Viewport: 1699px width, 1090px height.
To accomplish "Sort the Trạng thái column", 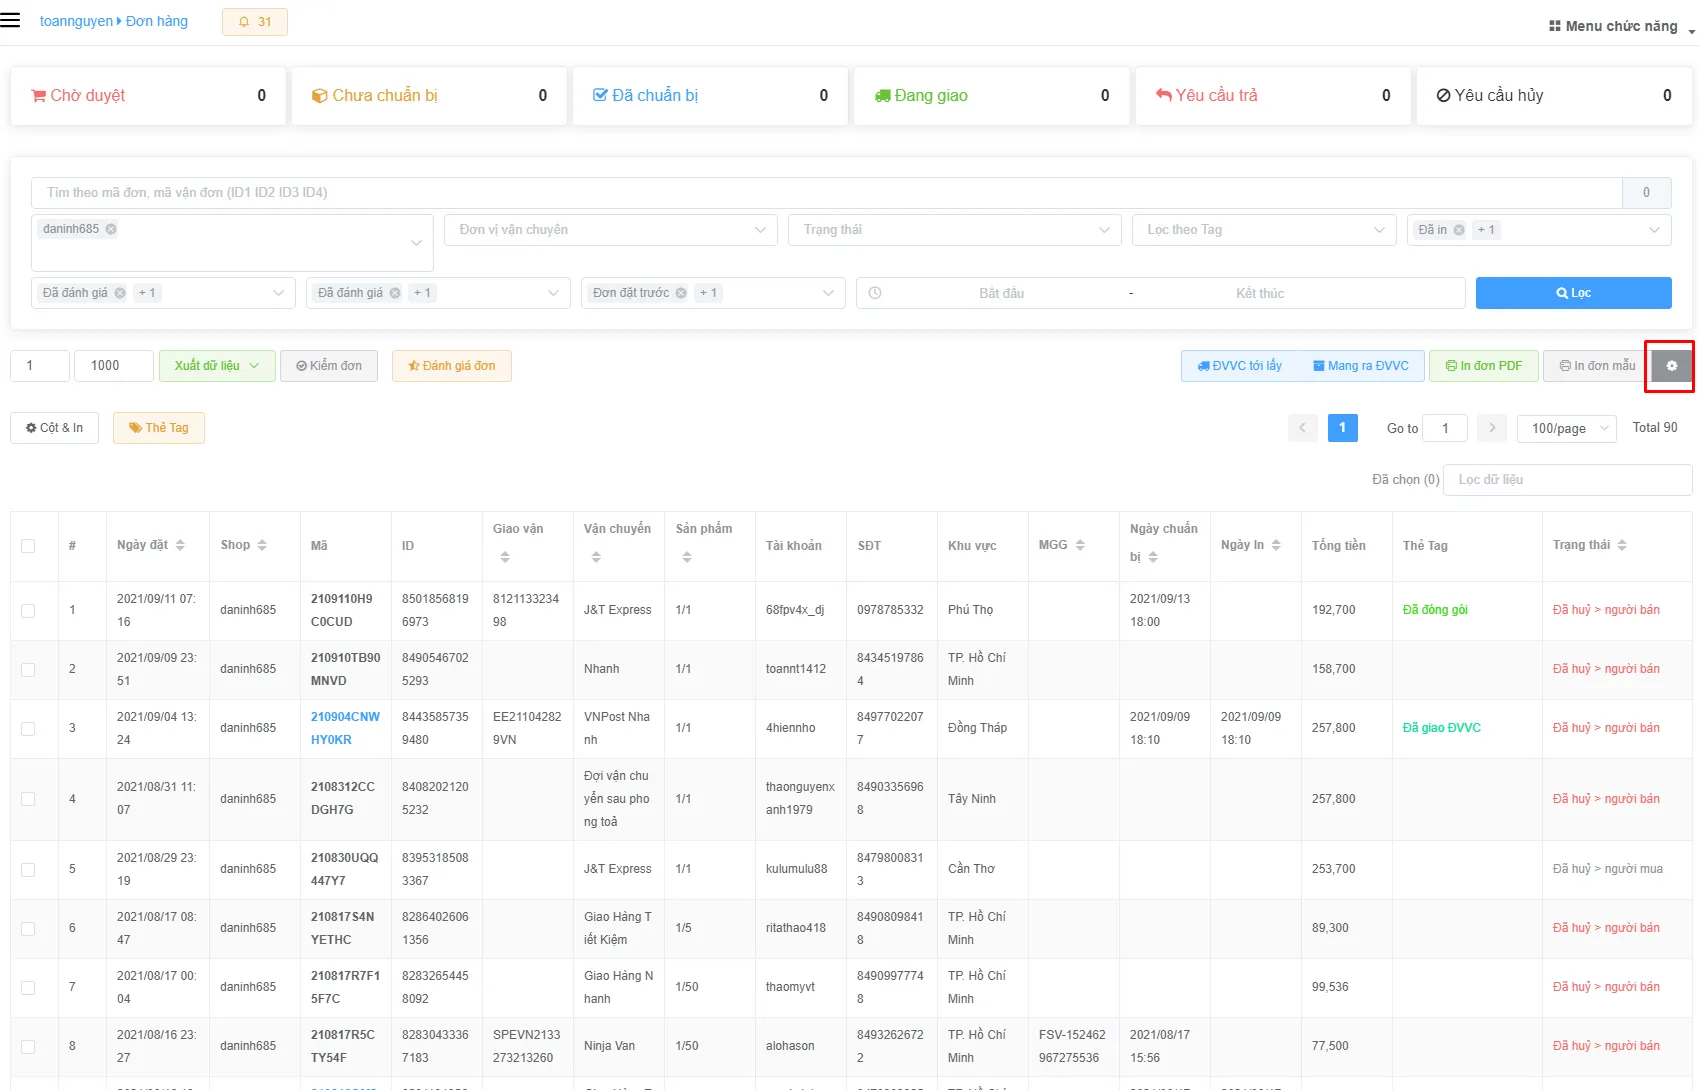I will [1622, 545].
